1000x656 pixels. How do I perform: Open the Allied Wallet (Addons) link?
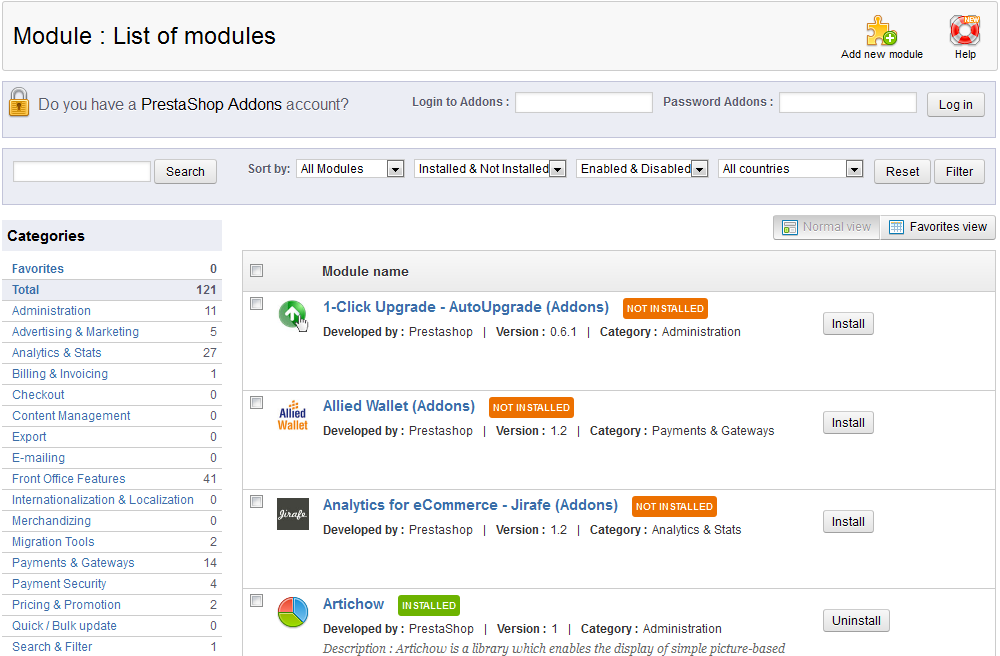pos(399,406)
